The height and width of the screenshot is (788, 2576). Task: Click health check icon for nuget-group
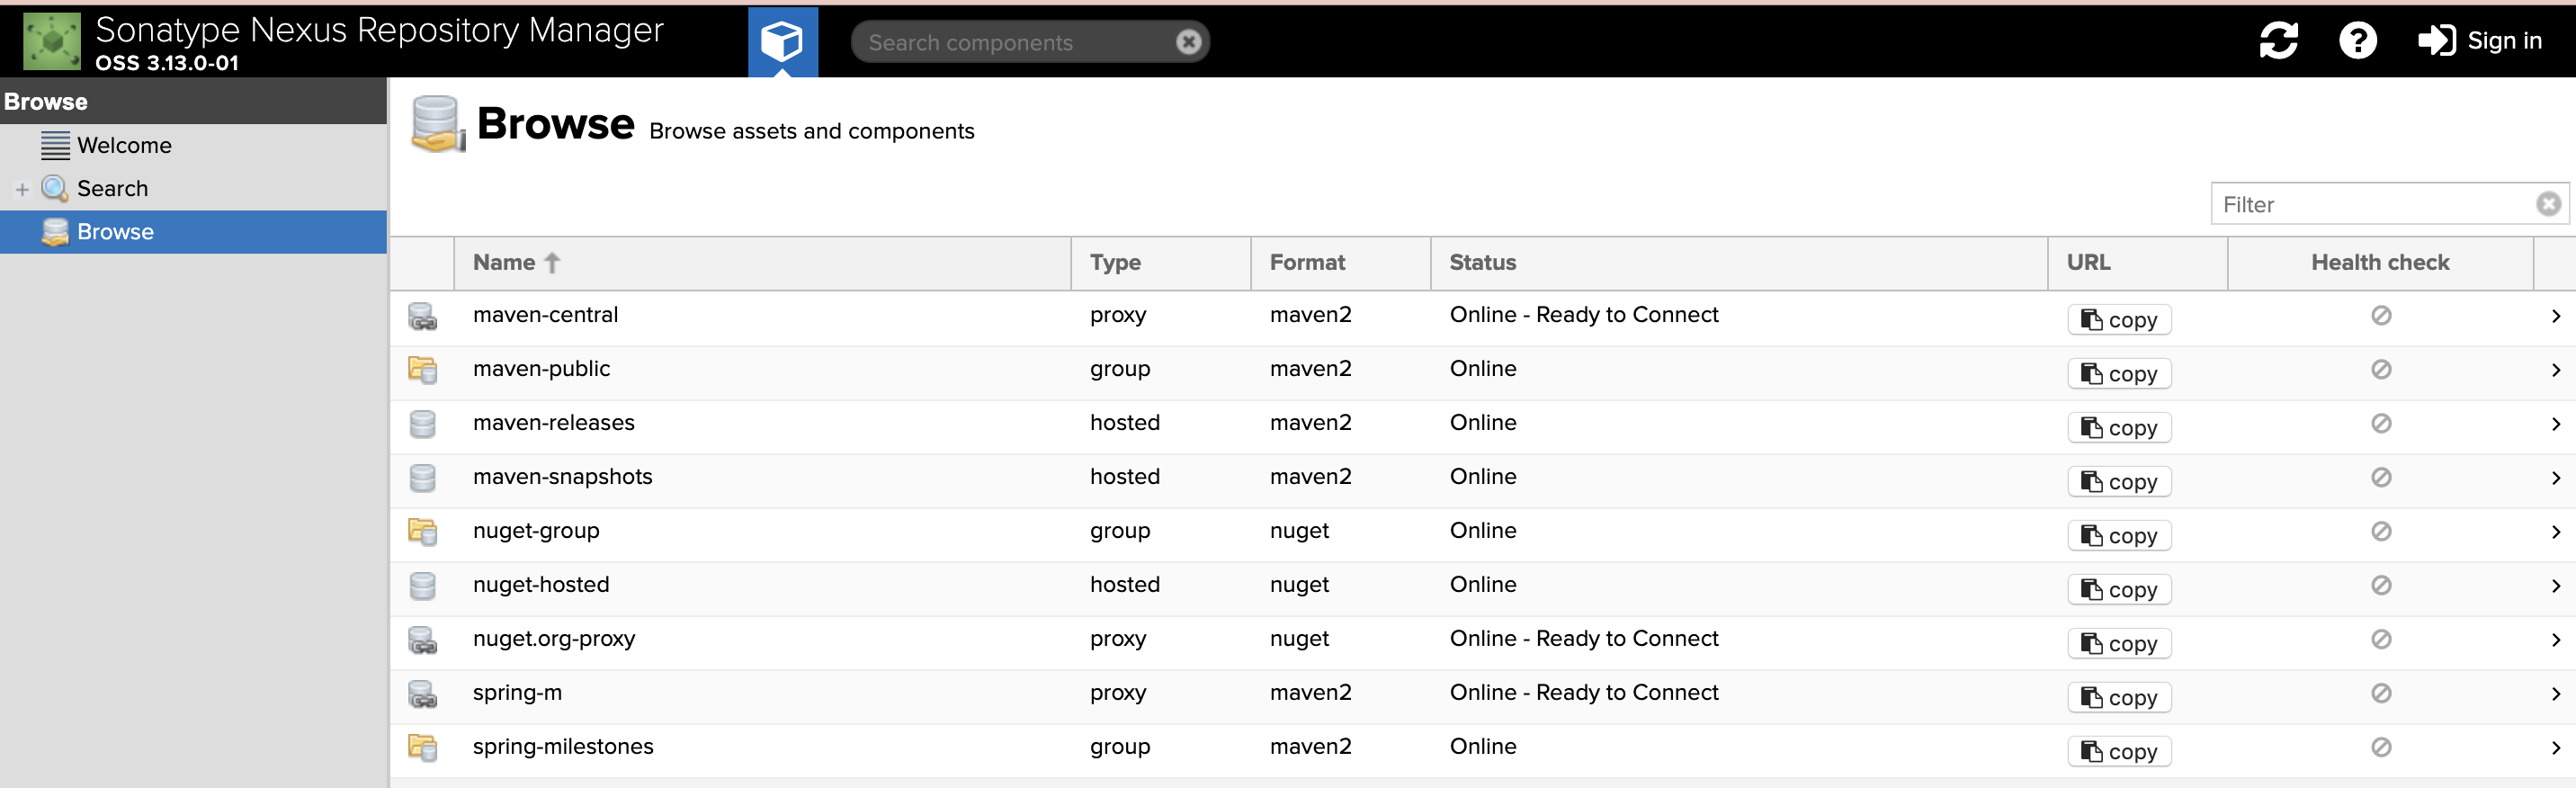pos(2381,531)
